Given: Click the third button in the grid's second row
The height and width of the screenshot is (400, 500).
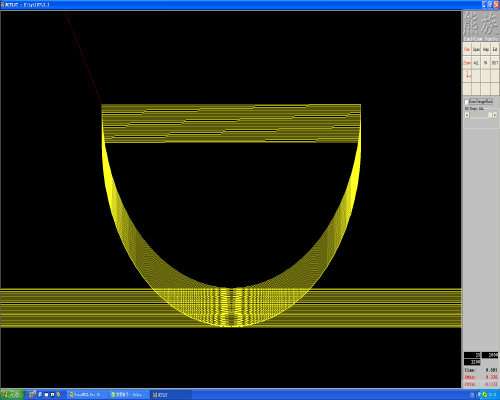Looking at the screenshot, I should pos(485,62).
